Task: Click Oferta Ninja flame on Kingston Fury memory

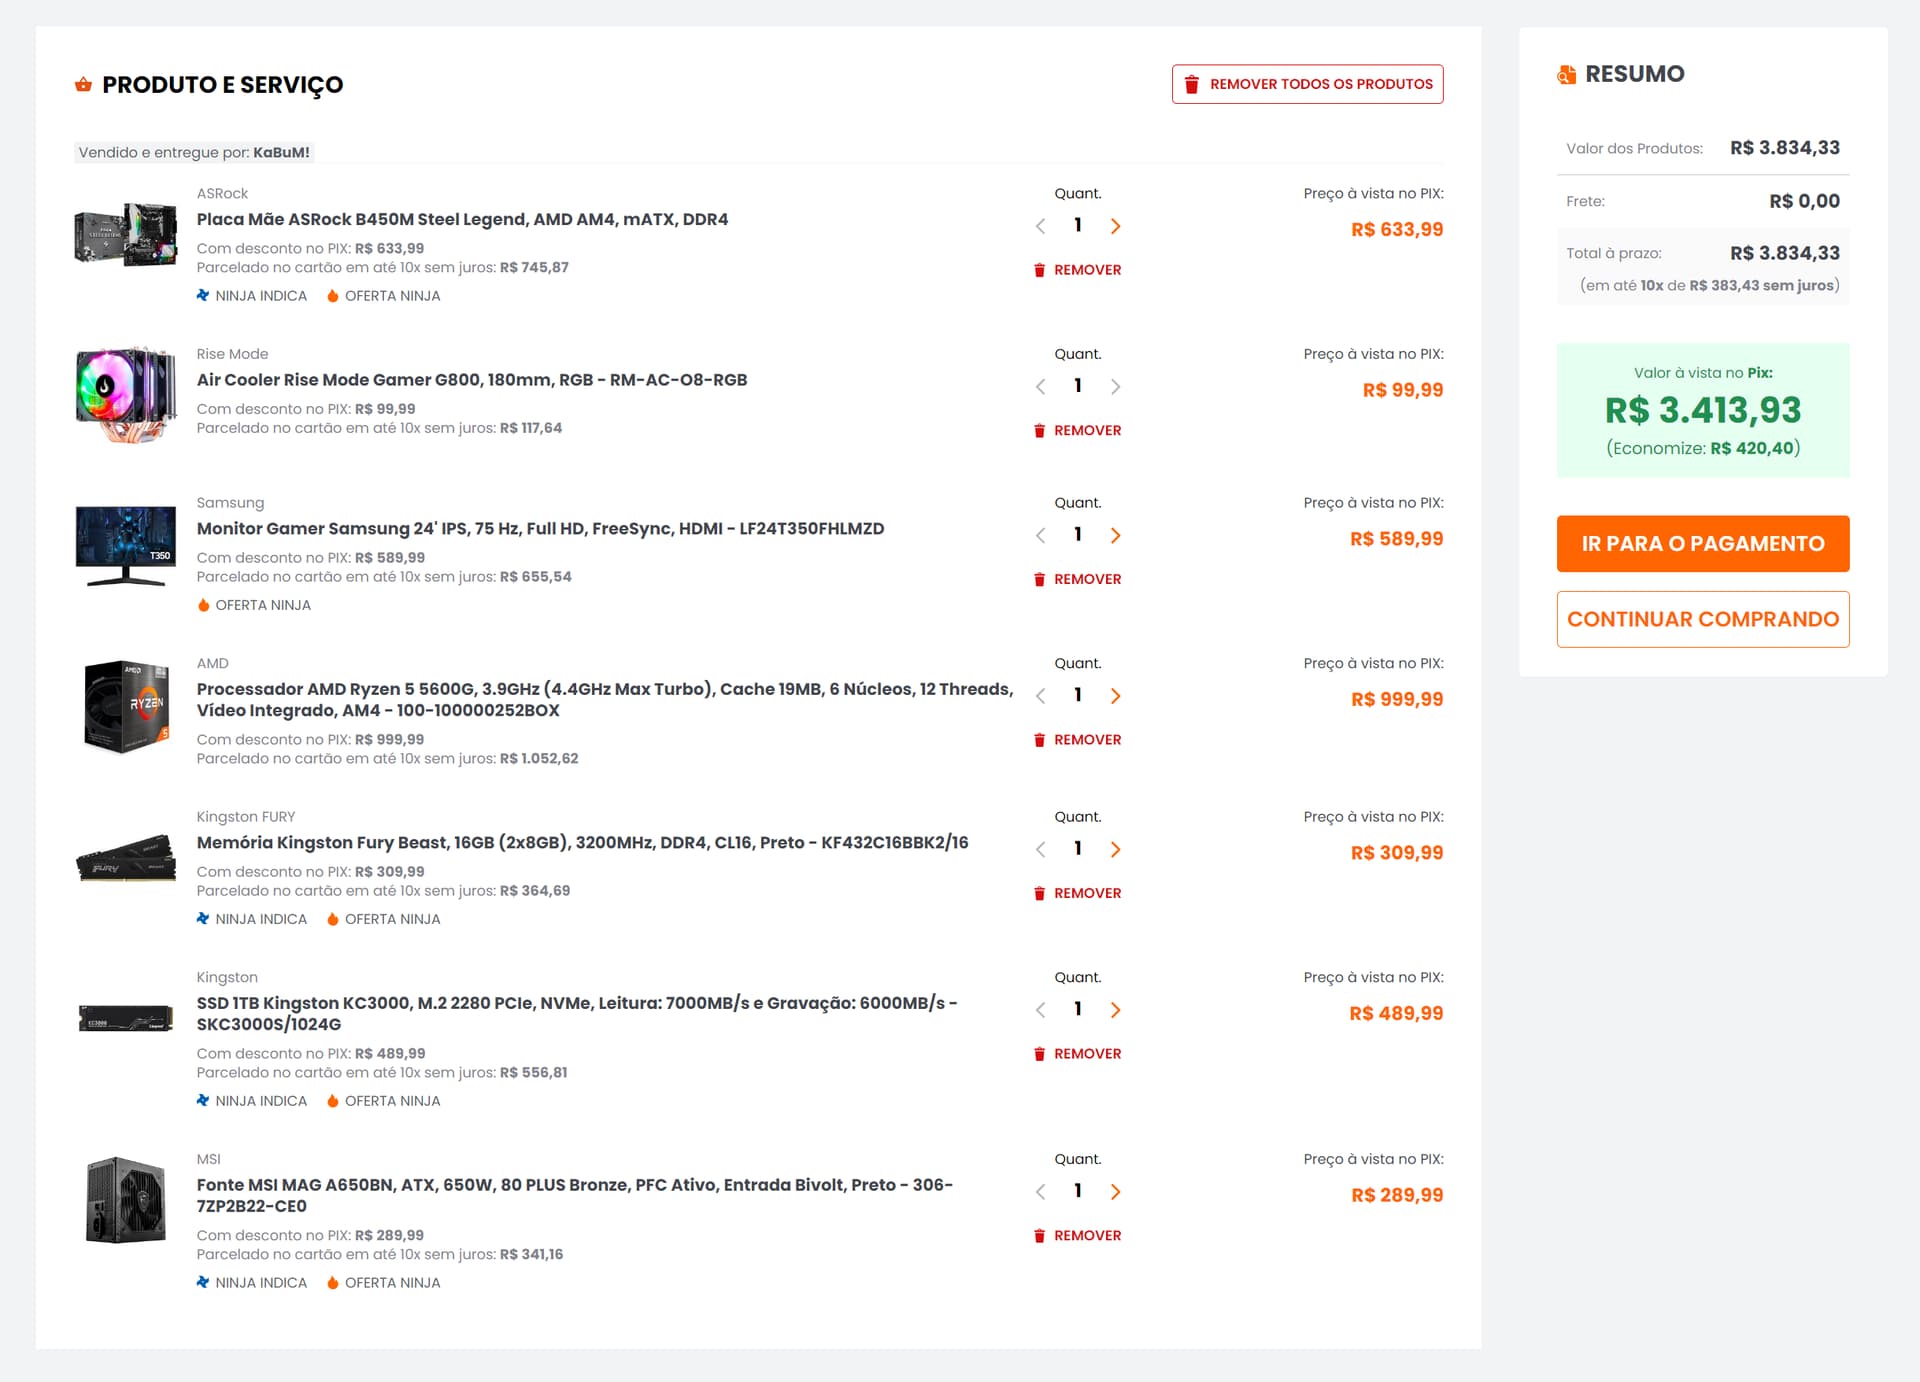Action: click(x=383, y=919)
